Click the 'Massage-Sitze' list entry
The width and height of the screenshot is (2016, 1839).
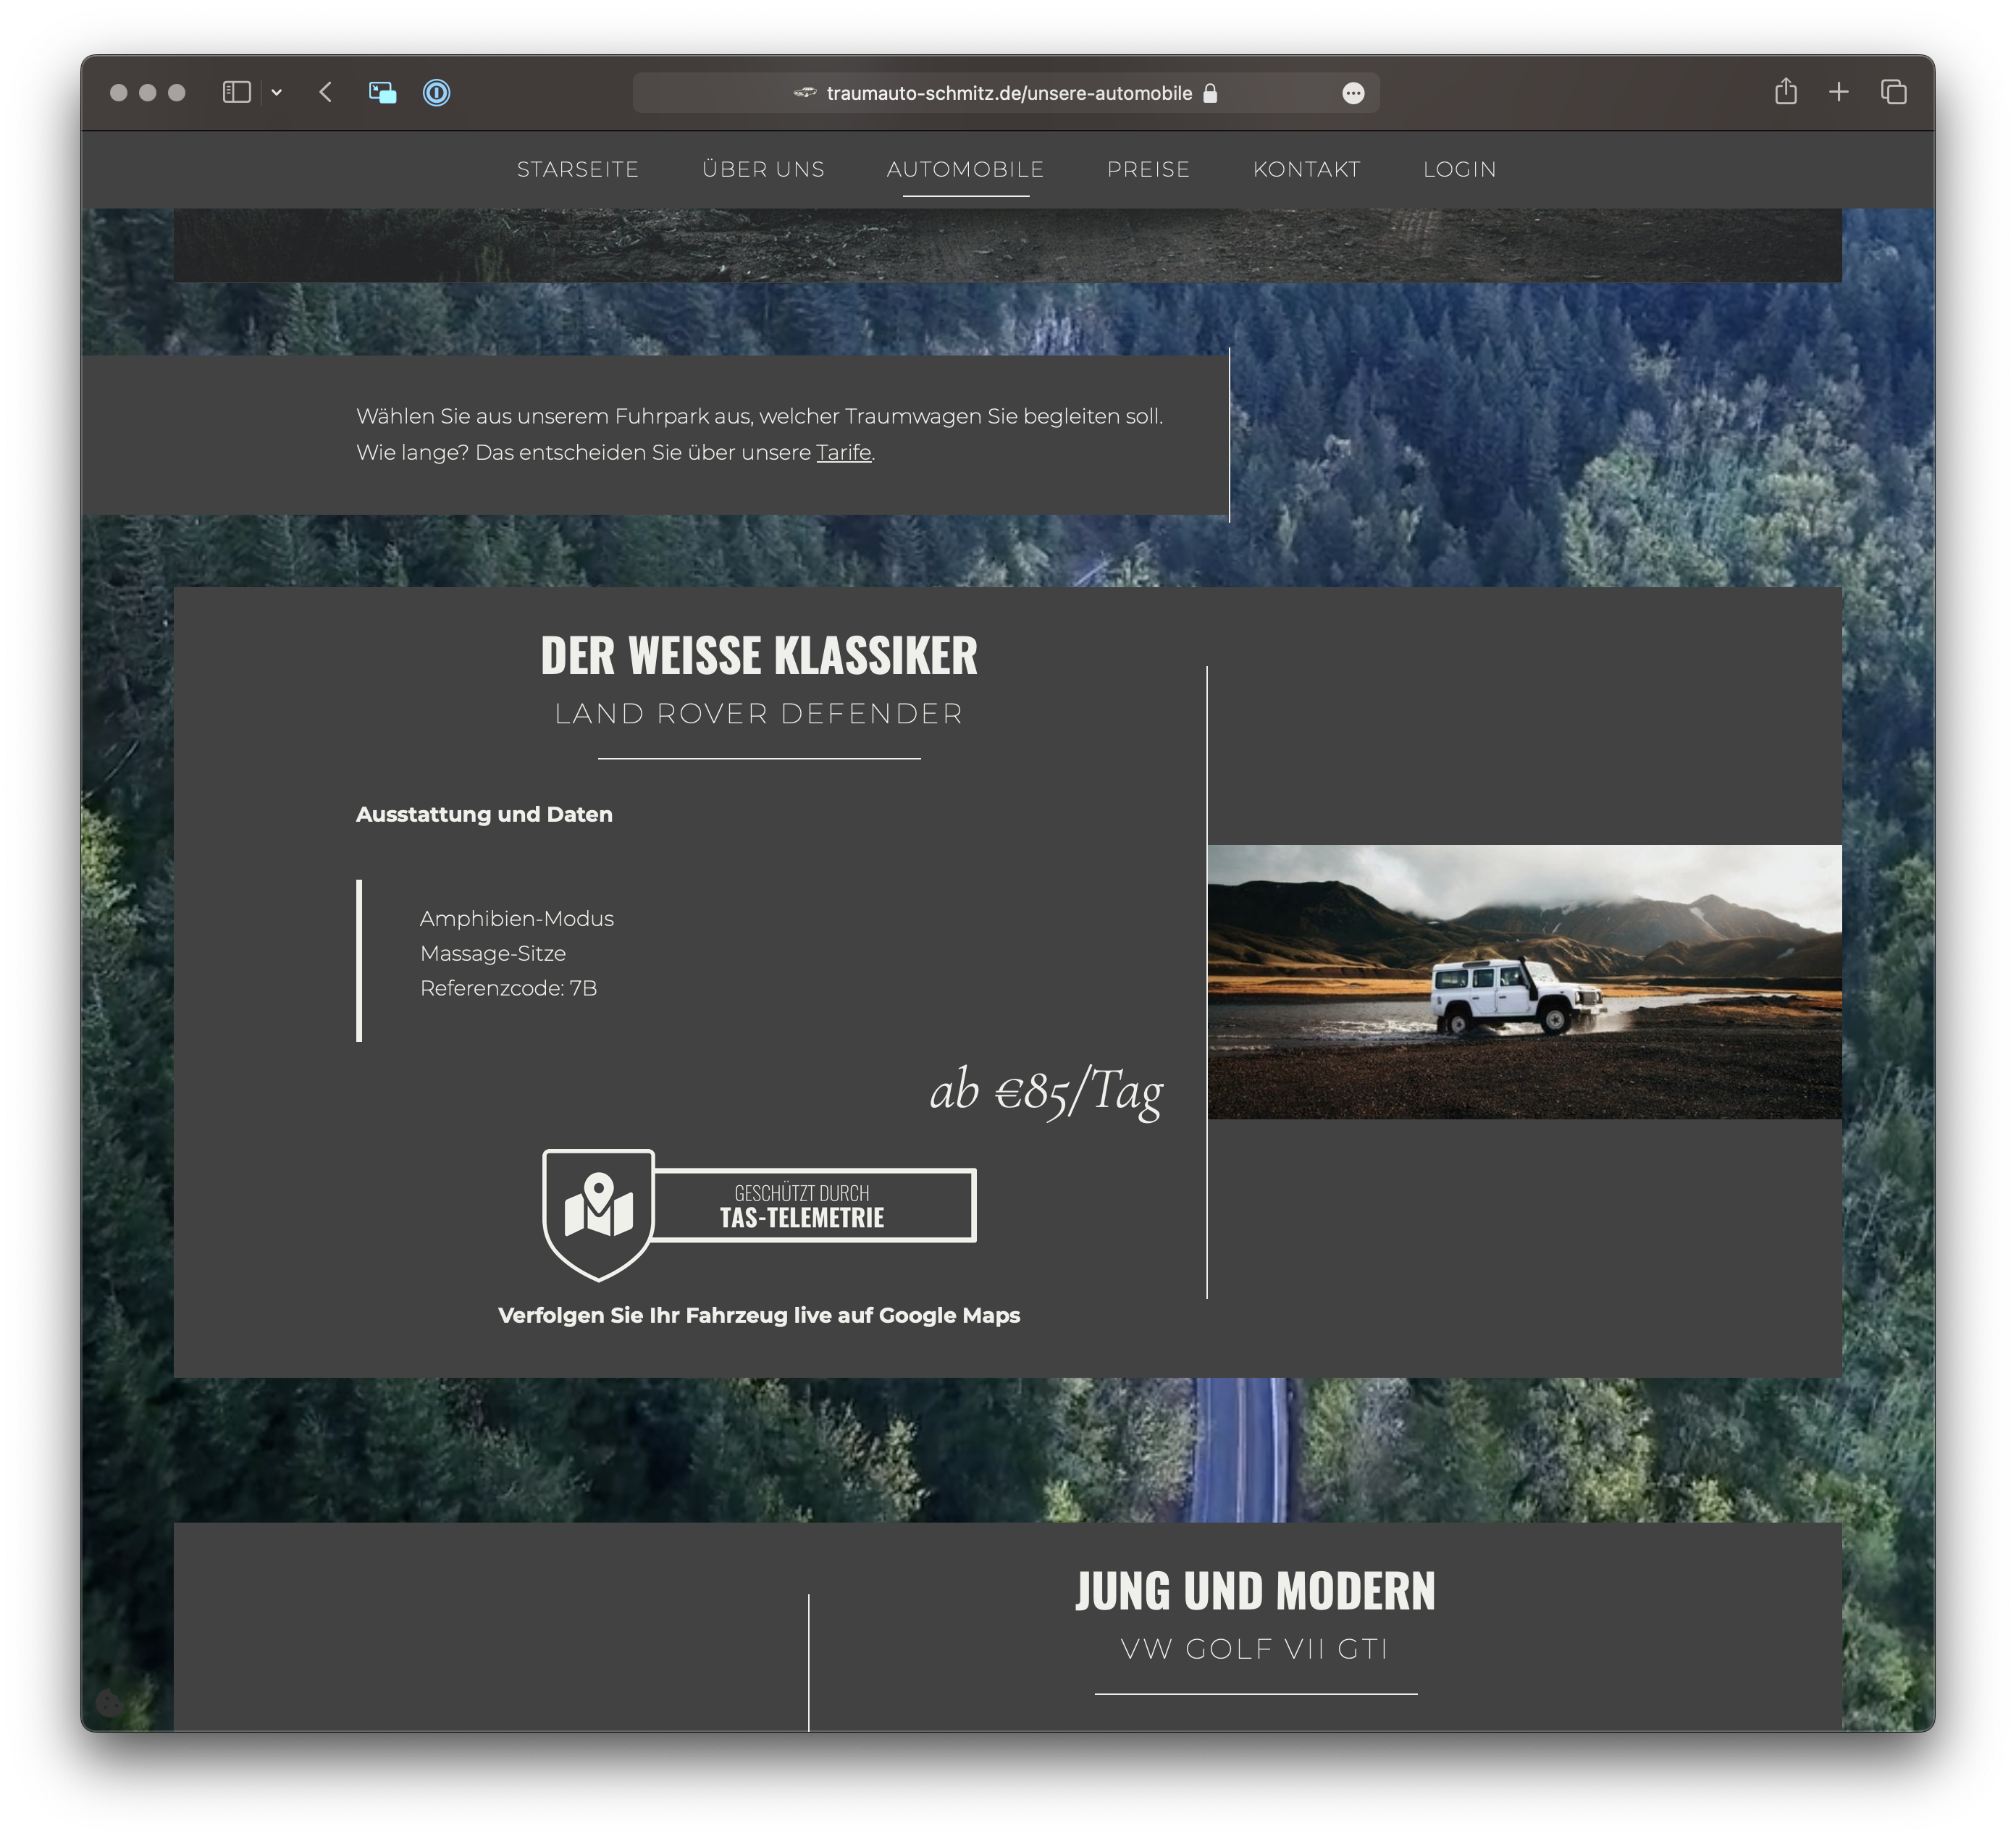pos(493,953)
